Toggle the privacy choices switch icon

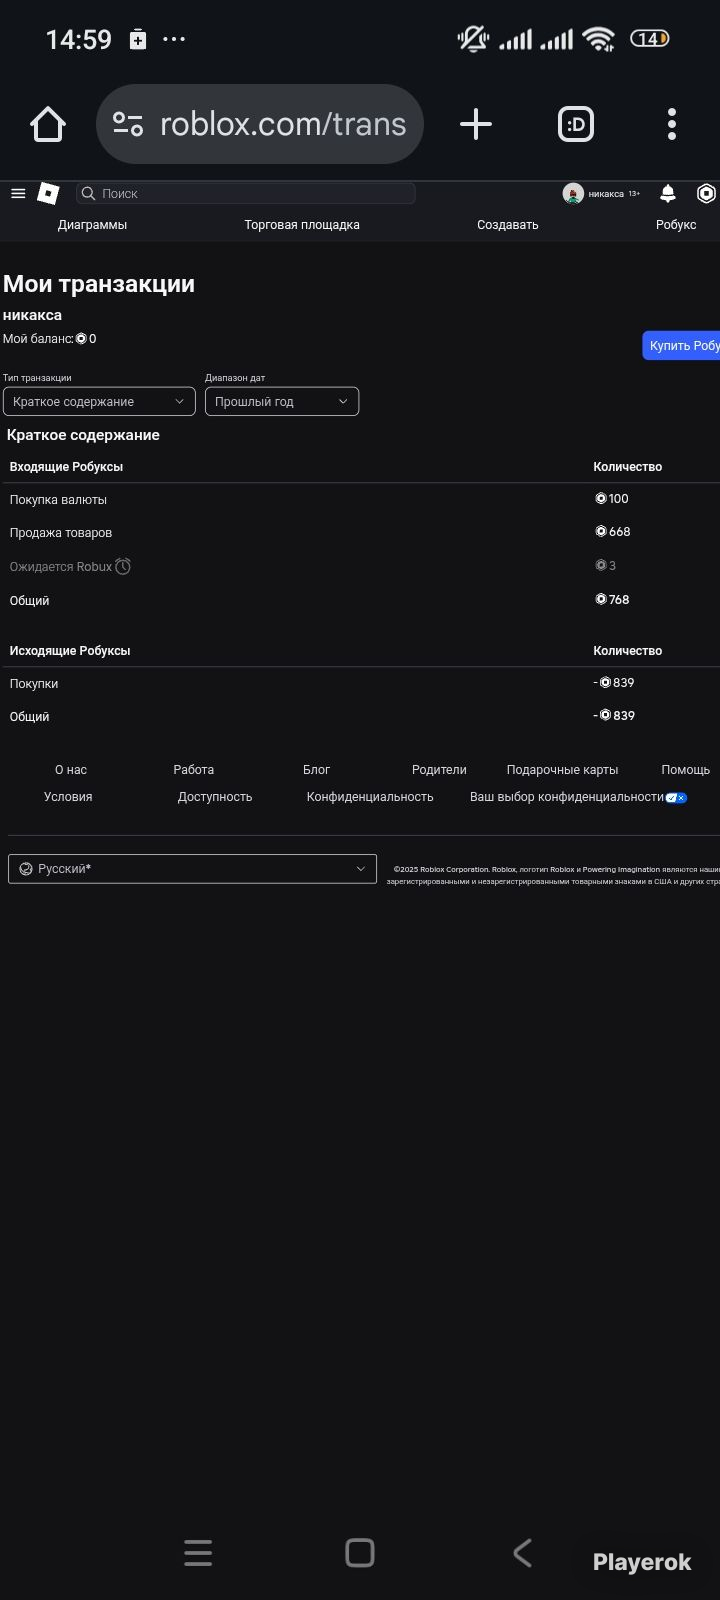676,798
